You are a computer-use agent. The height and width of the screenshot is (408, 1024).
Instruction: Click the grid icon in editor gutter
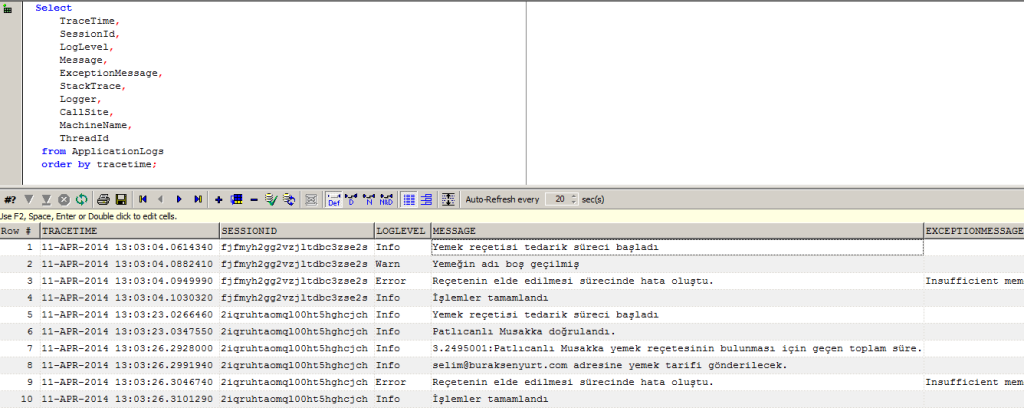tap(9, 9)
